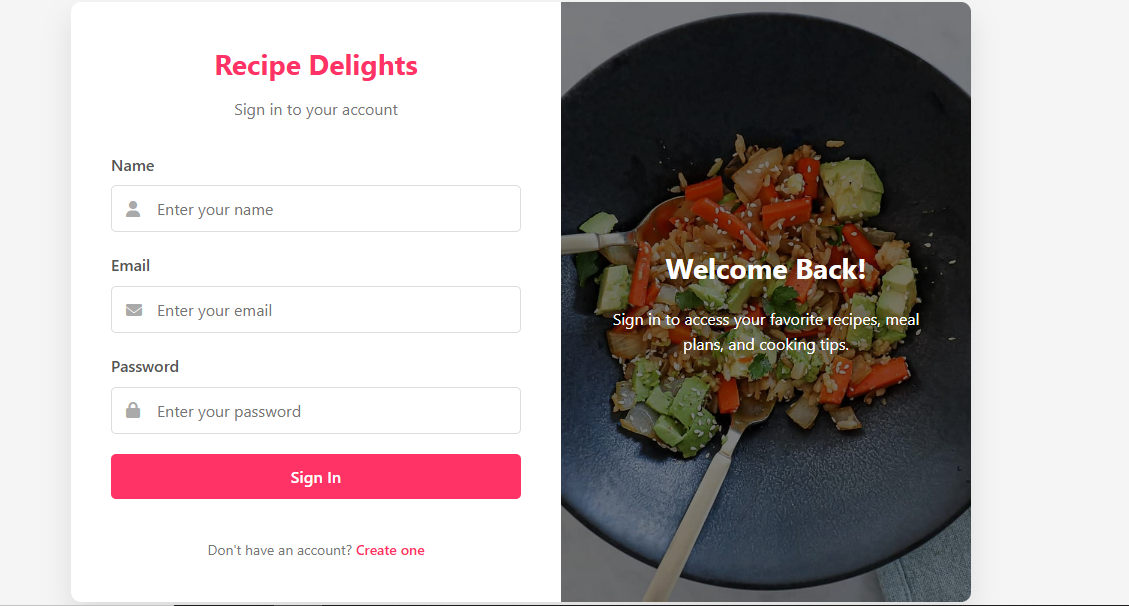Focus the 'Enter your password' input

(315, 410)
